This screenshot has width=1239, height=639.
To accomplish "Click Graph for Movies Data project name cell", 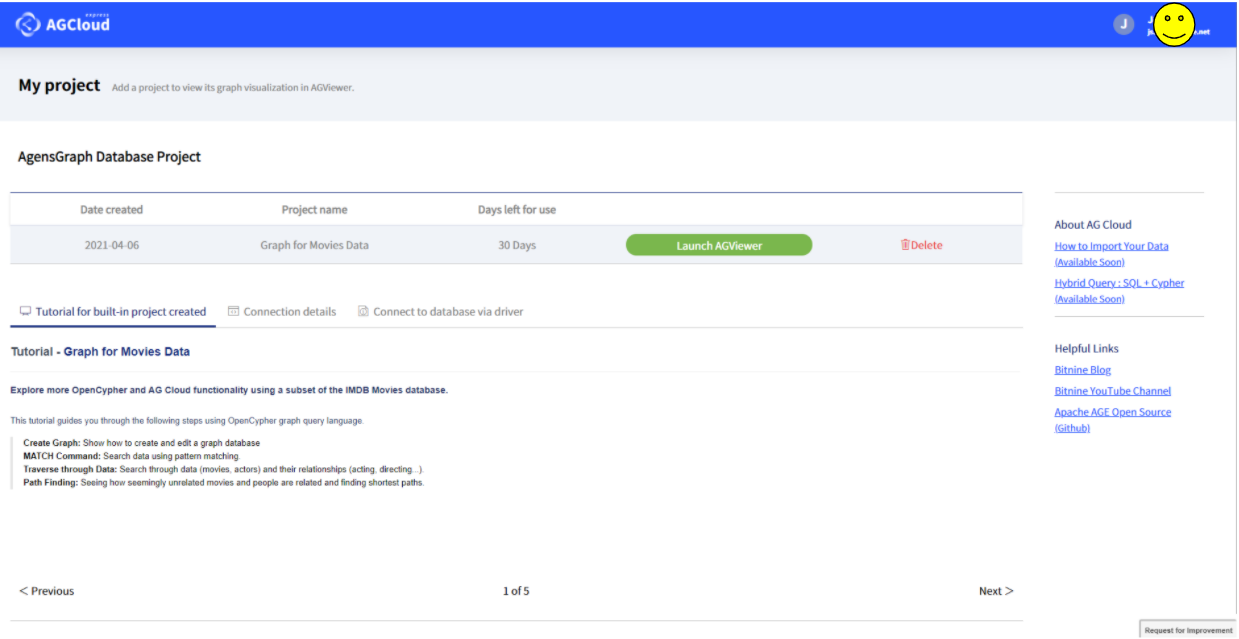I will pyautogui.click(x=314, y=245).
